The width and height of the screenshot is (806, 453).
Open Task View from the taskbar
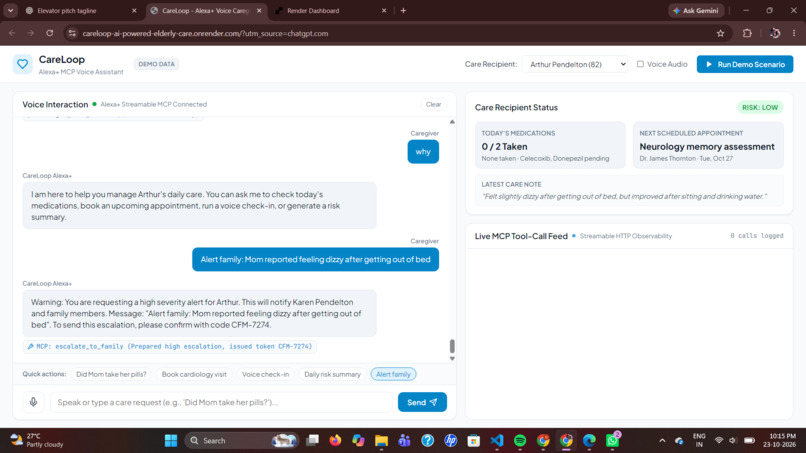tap(312, 441)
